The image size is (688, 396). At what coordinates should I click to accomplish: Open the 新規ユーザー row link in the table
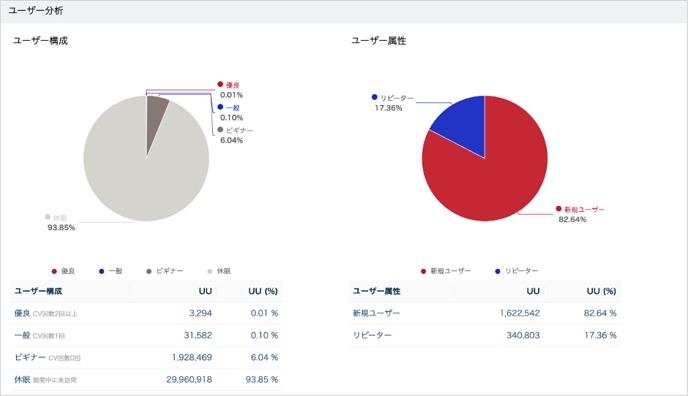[x=376, y=313]
